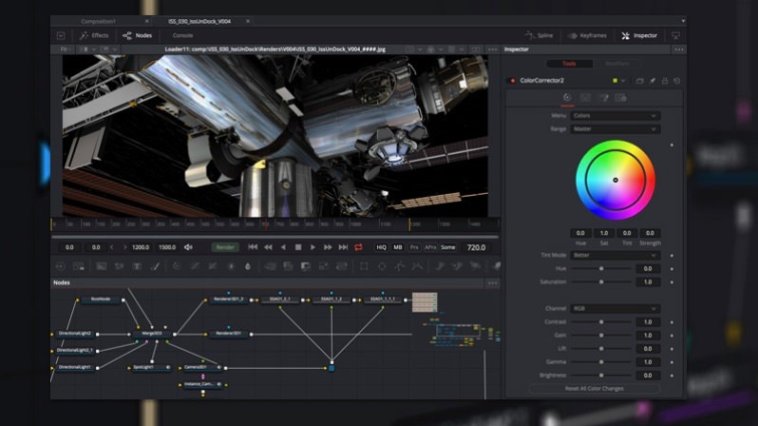Adjust the Saturation slider
Screen dimensions: 758x426
(x=601, y=282)
